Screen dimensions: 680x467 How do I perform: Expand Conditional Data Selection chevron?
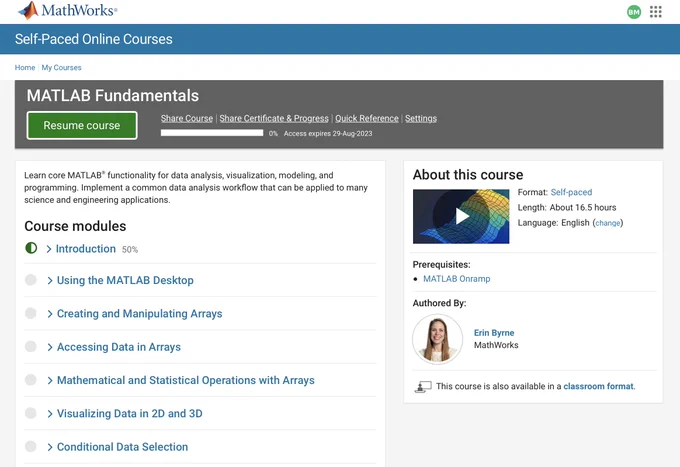pyautogui.click(x=50, y=447)
